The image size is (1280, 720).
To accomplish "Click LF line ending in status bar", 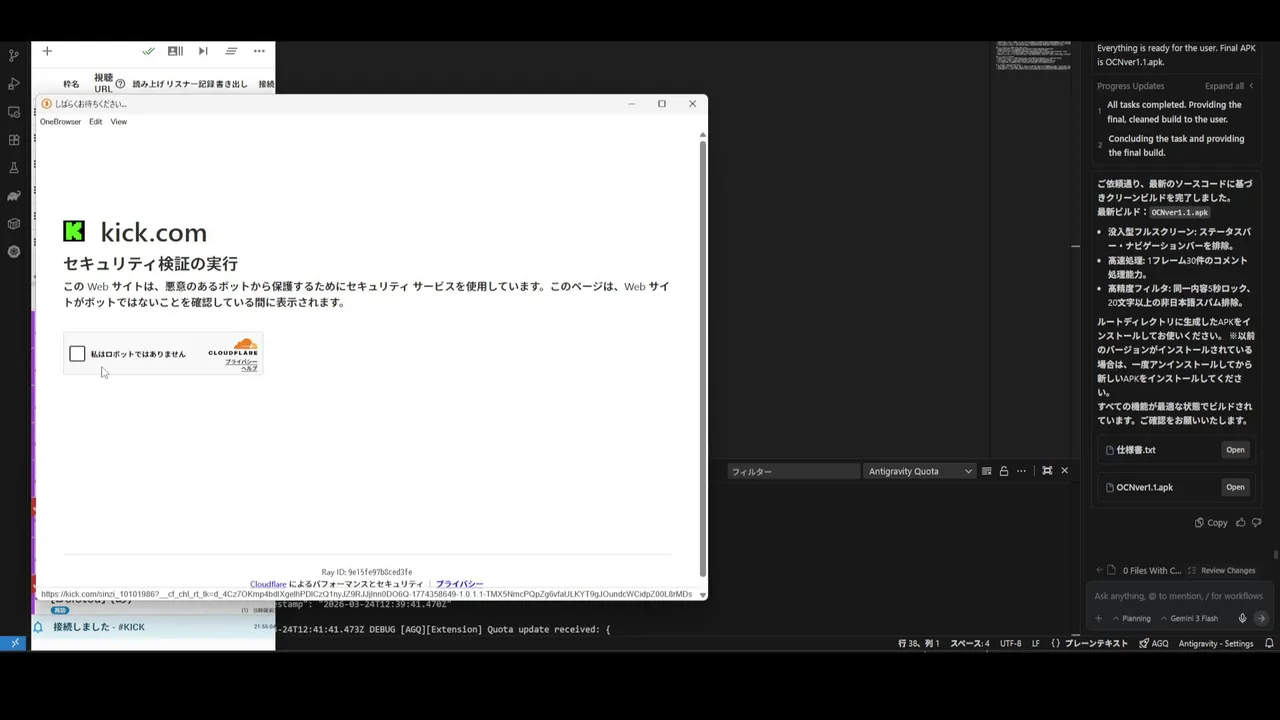I will tap(1036, 643).
